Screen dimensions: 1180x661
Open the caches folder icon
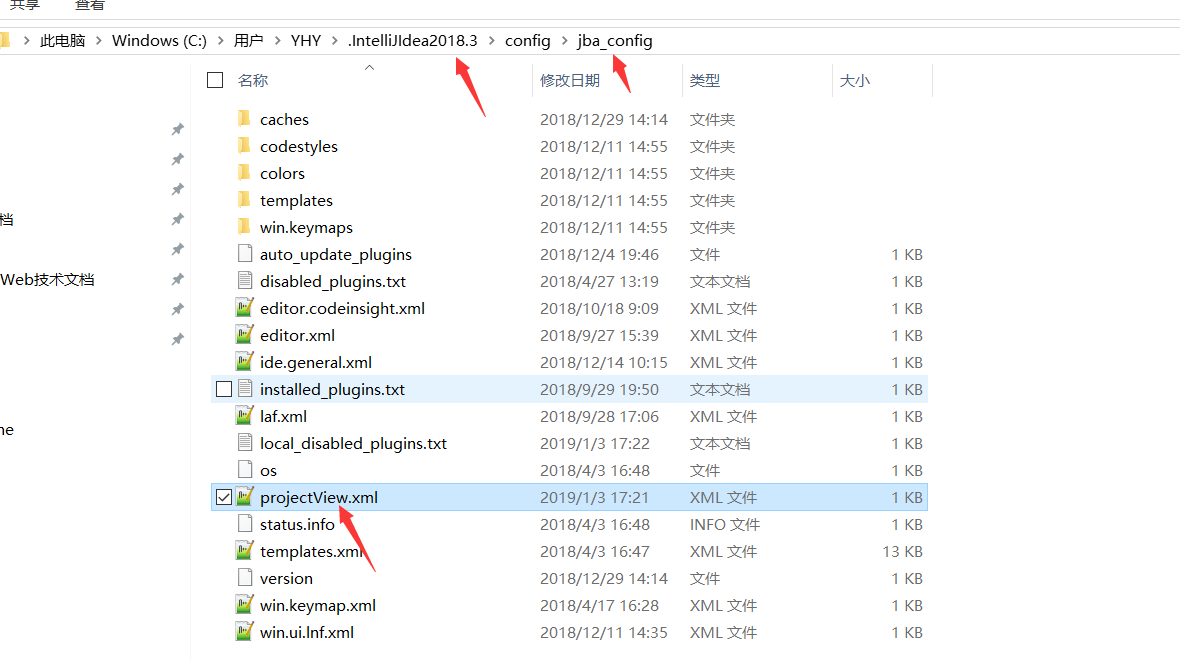245,118
